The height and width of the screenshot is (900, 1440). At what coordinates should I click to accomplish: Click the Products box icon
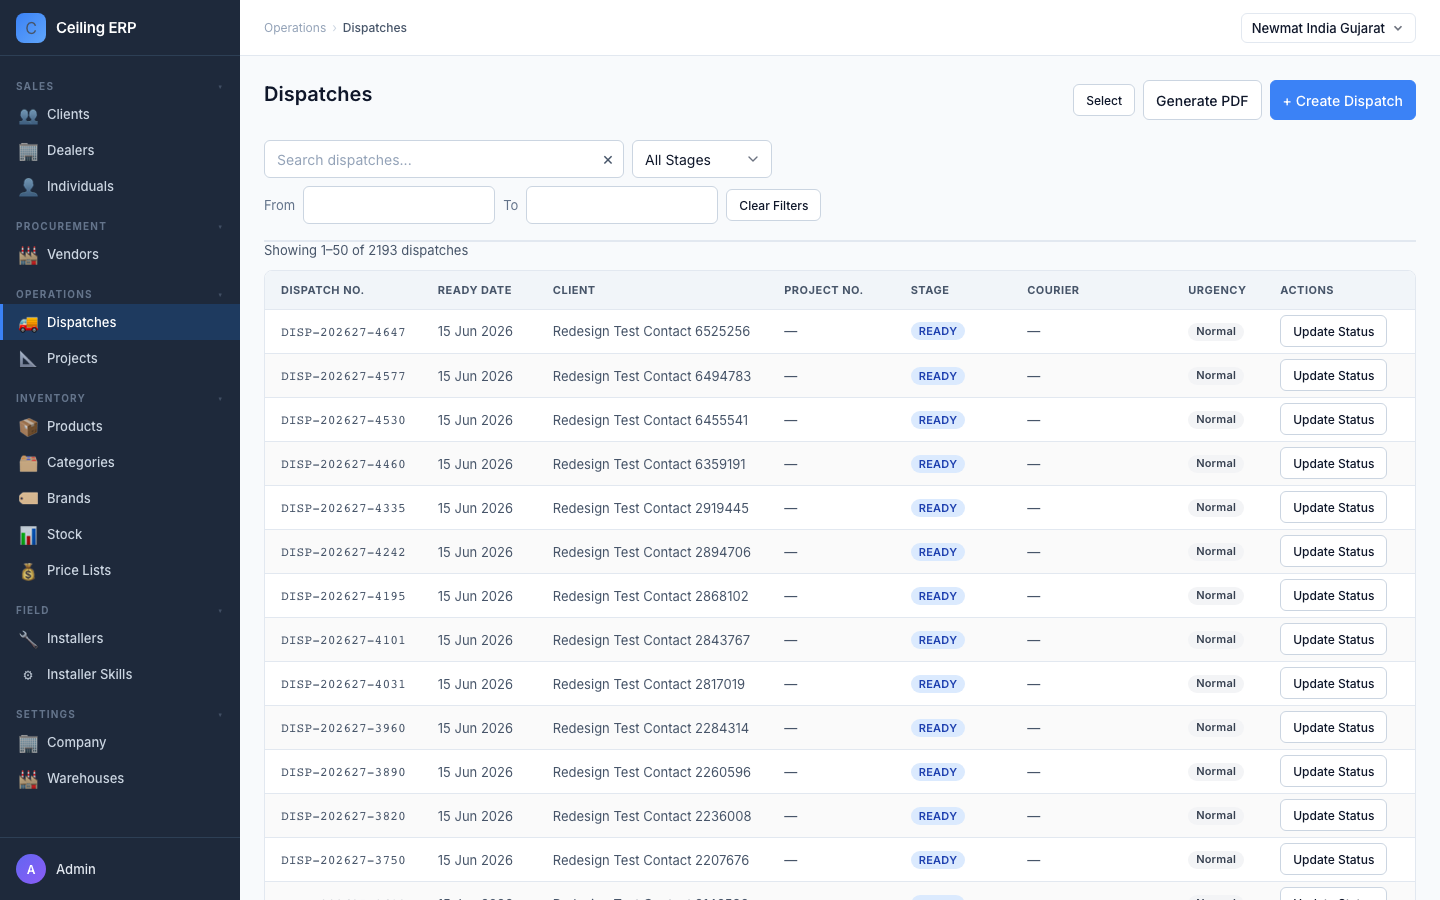(x=28, y=427)
